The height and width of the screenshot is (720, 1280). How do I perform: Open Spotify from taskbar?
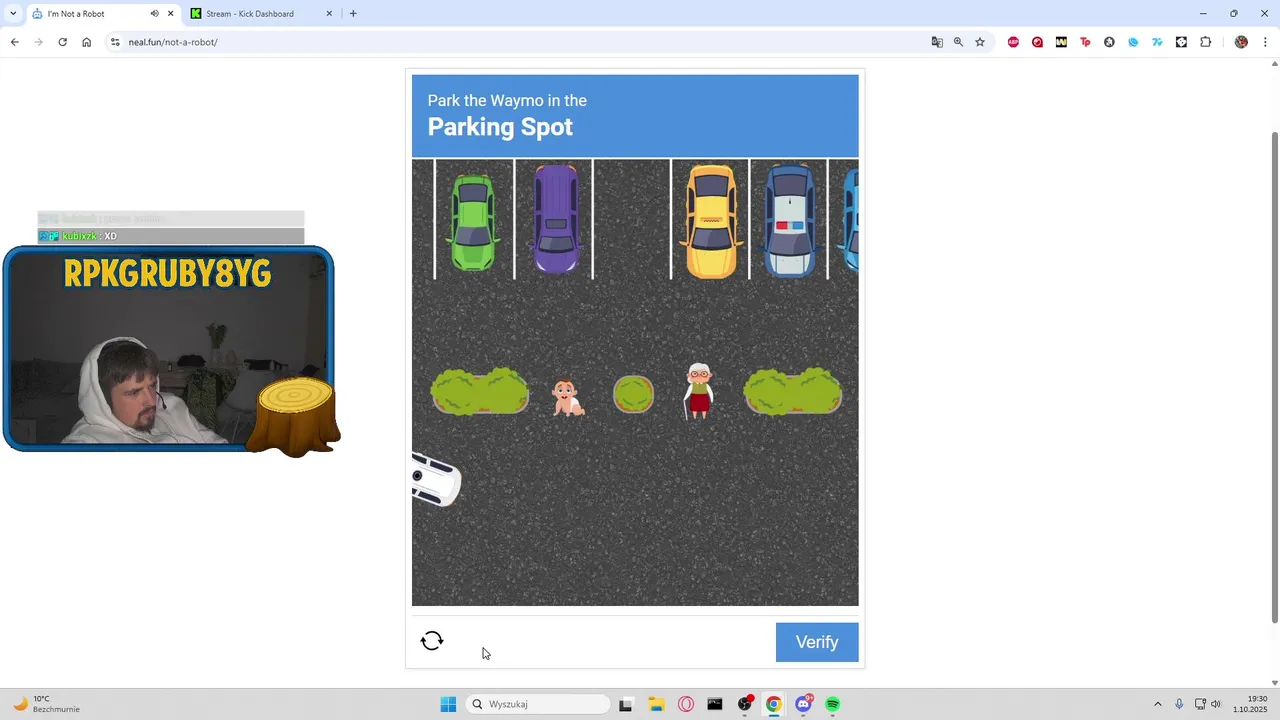833,704
